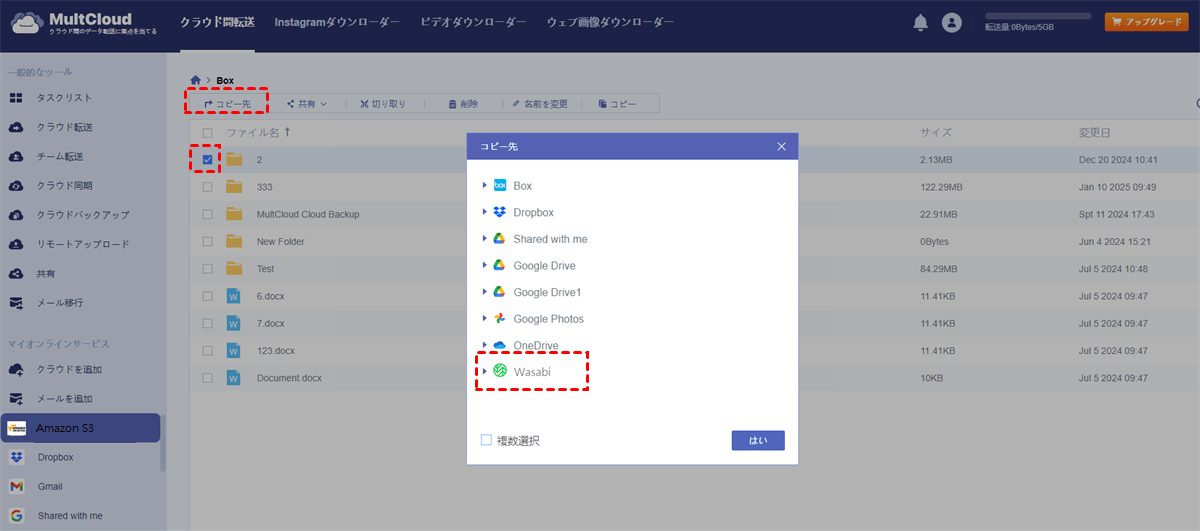Click the Box breadcrumb link
Image resolution: width=1200 pixels, height=531 pixels.
point(225,79)
